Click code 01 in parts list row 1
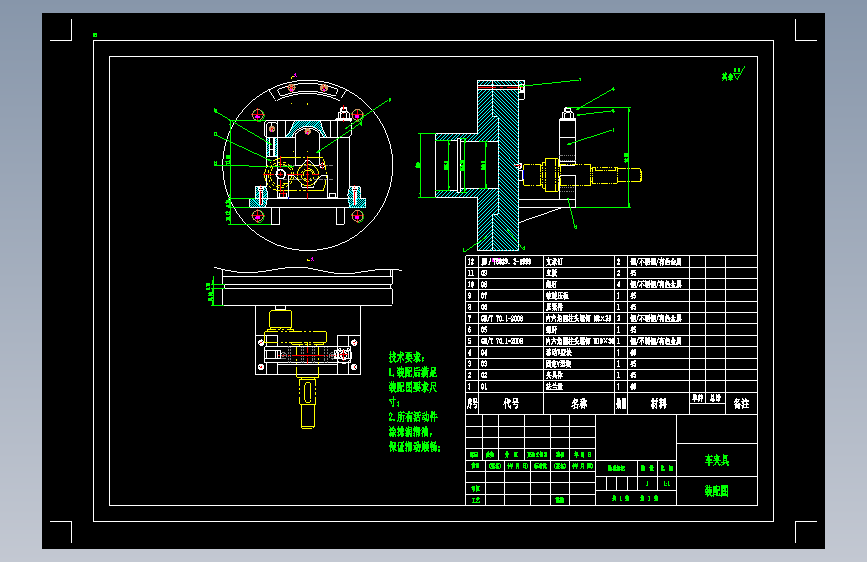 click(484, 387)
